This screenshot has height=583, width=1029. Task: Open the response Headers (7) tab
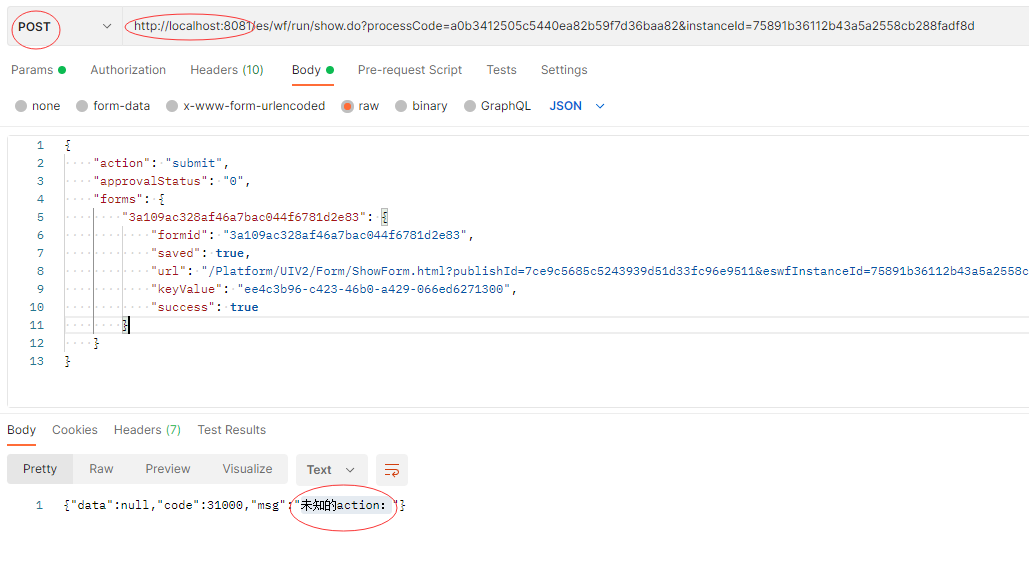click(147, 430)
